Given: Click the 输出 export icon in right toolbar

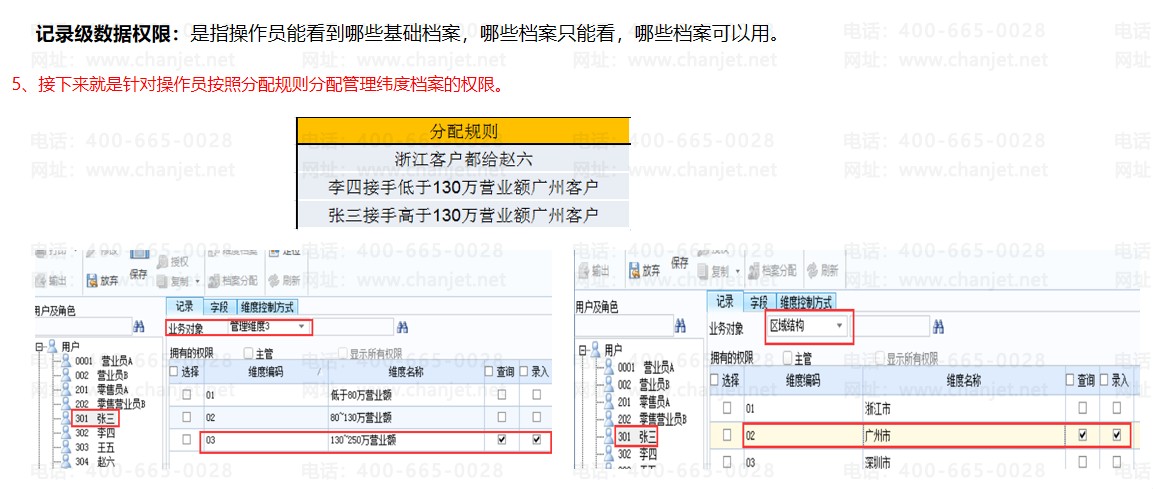Looking at the screenshot, I should (593, 271).
